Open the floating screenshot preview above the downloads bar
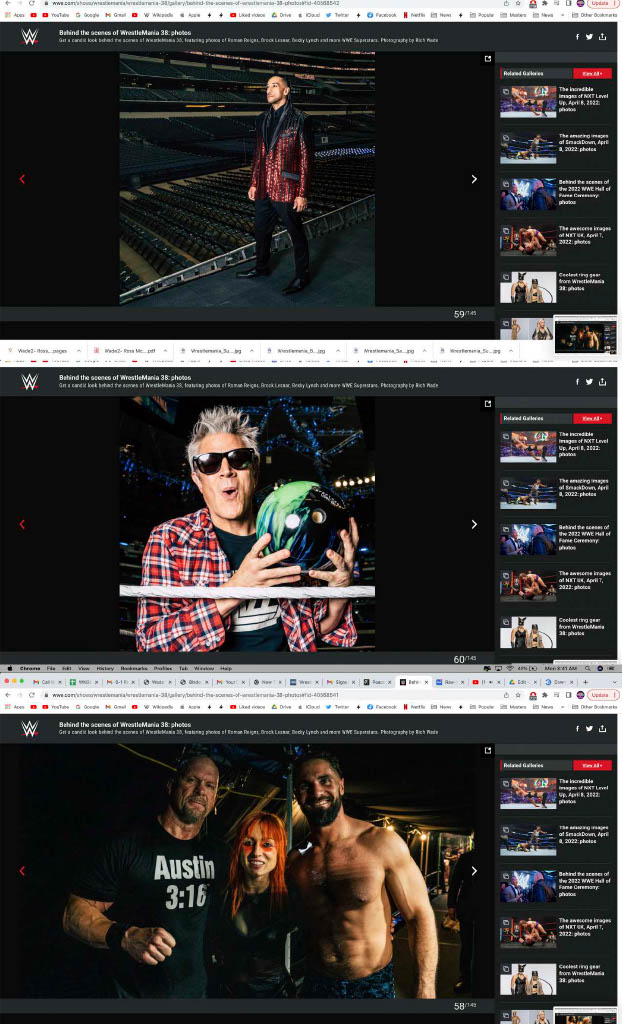622x1024 pixels. pos(585,336)
